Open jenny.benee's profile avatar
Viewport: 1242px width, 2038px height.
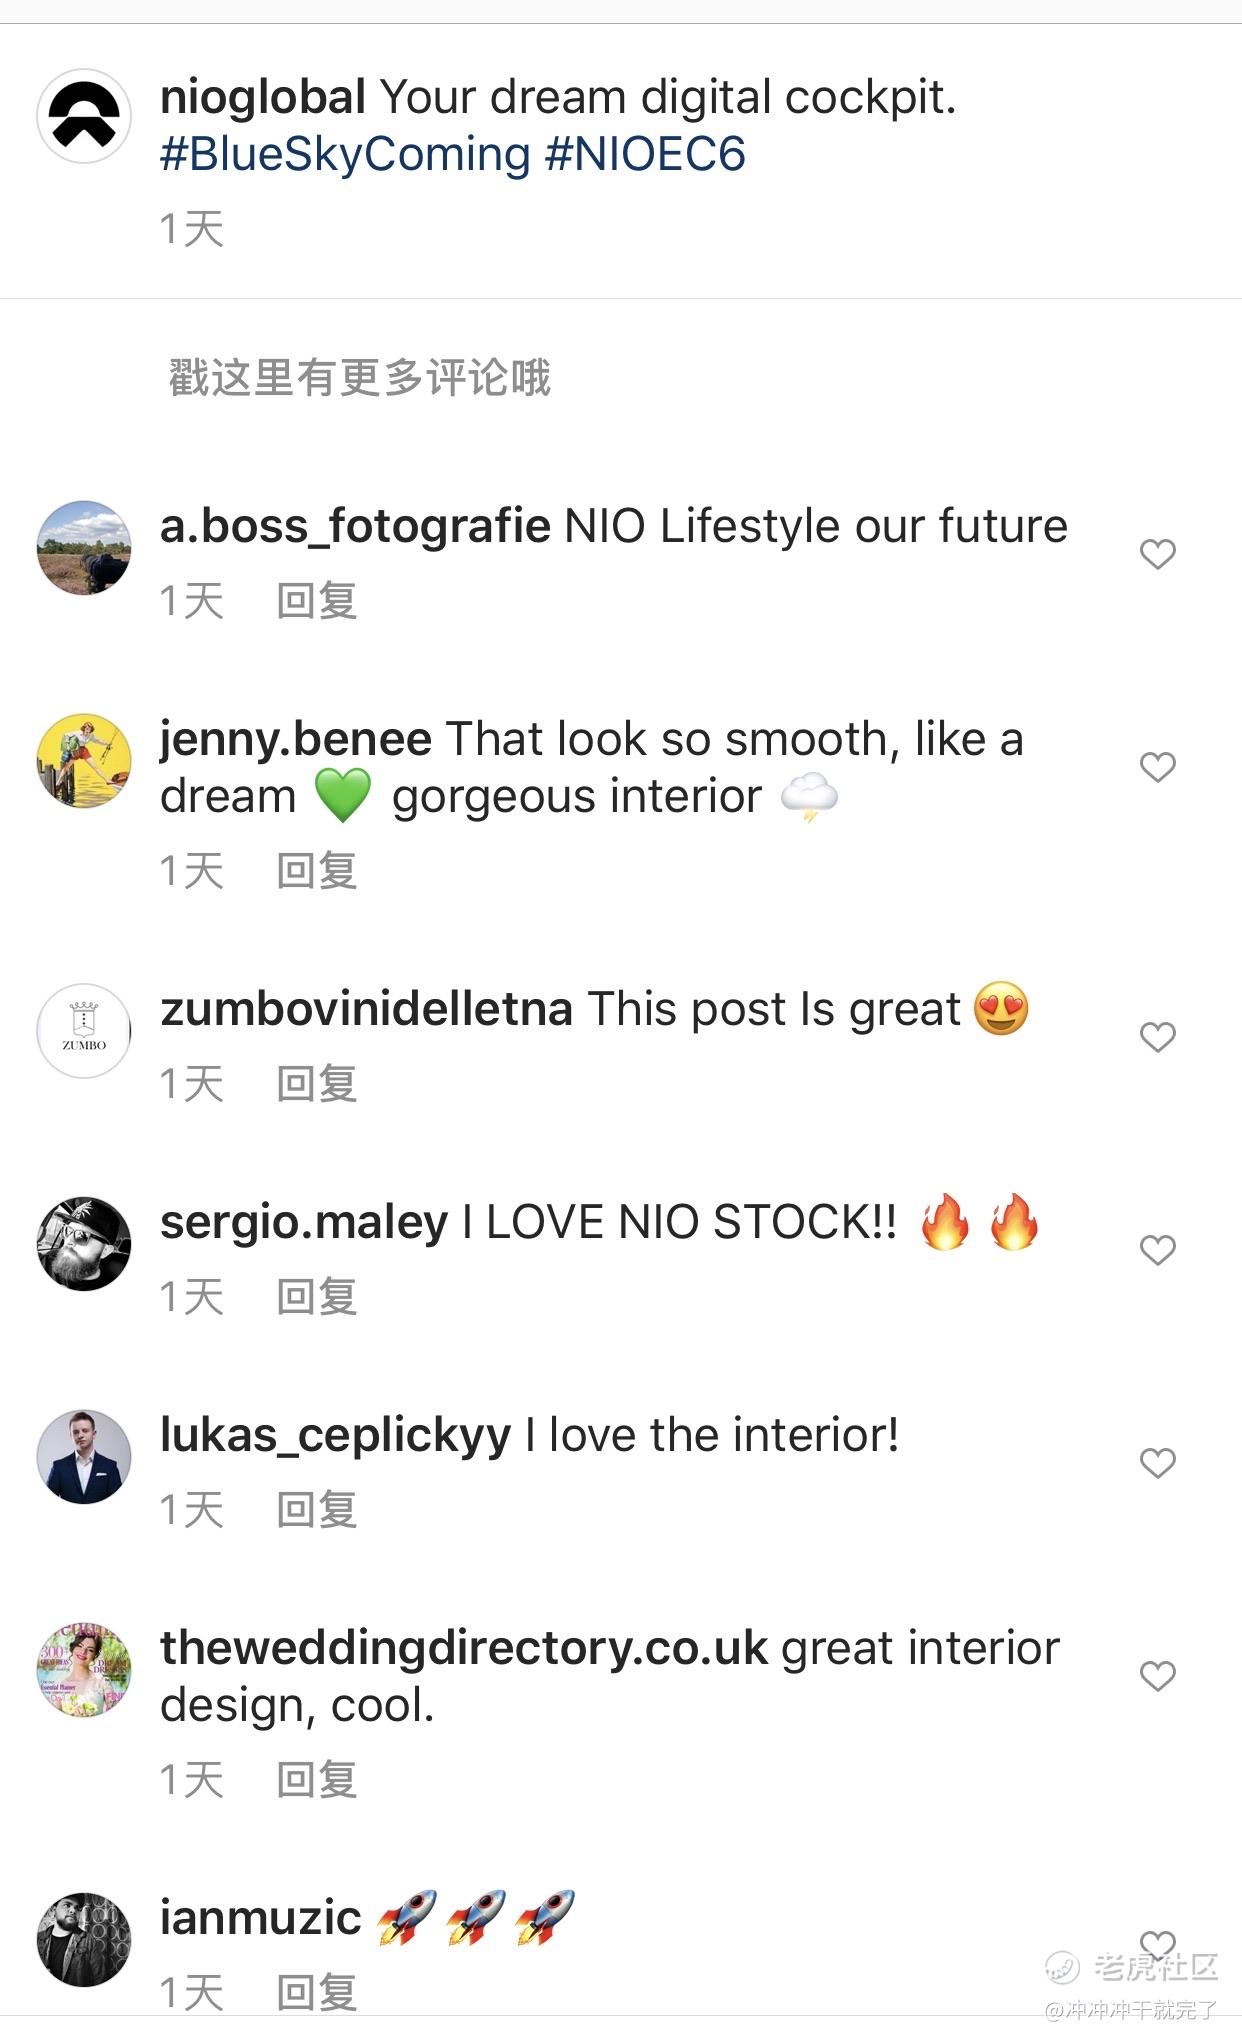tap(84, 761)
